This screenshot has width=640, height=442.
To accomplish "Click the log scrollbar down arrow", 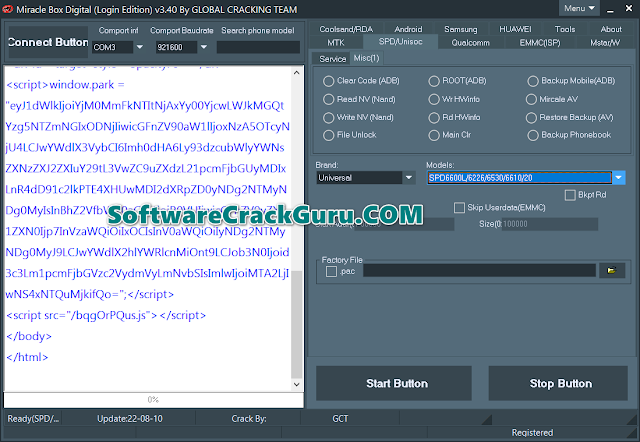I will [x=297, y=384].
